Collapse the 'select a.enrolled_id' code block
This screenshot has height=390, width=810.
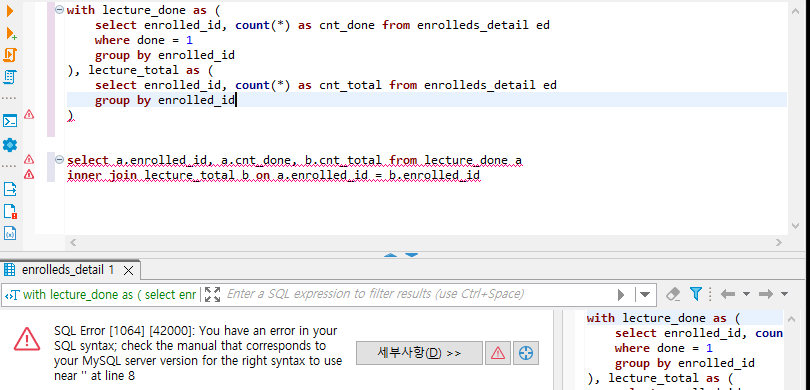pos(59,159)
